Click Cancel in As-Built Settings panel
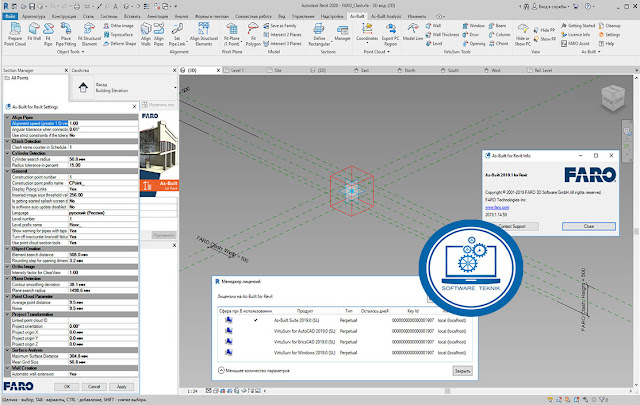 [x=94, y=386]
